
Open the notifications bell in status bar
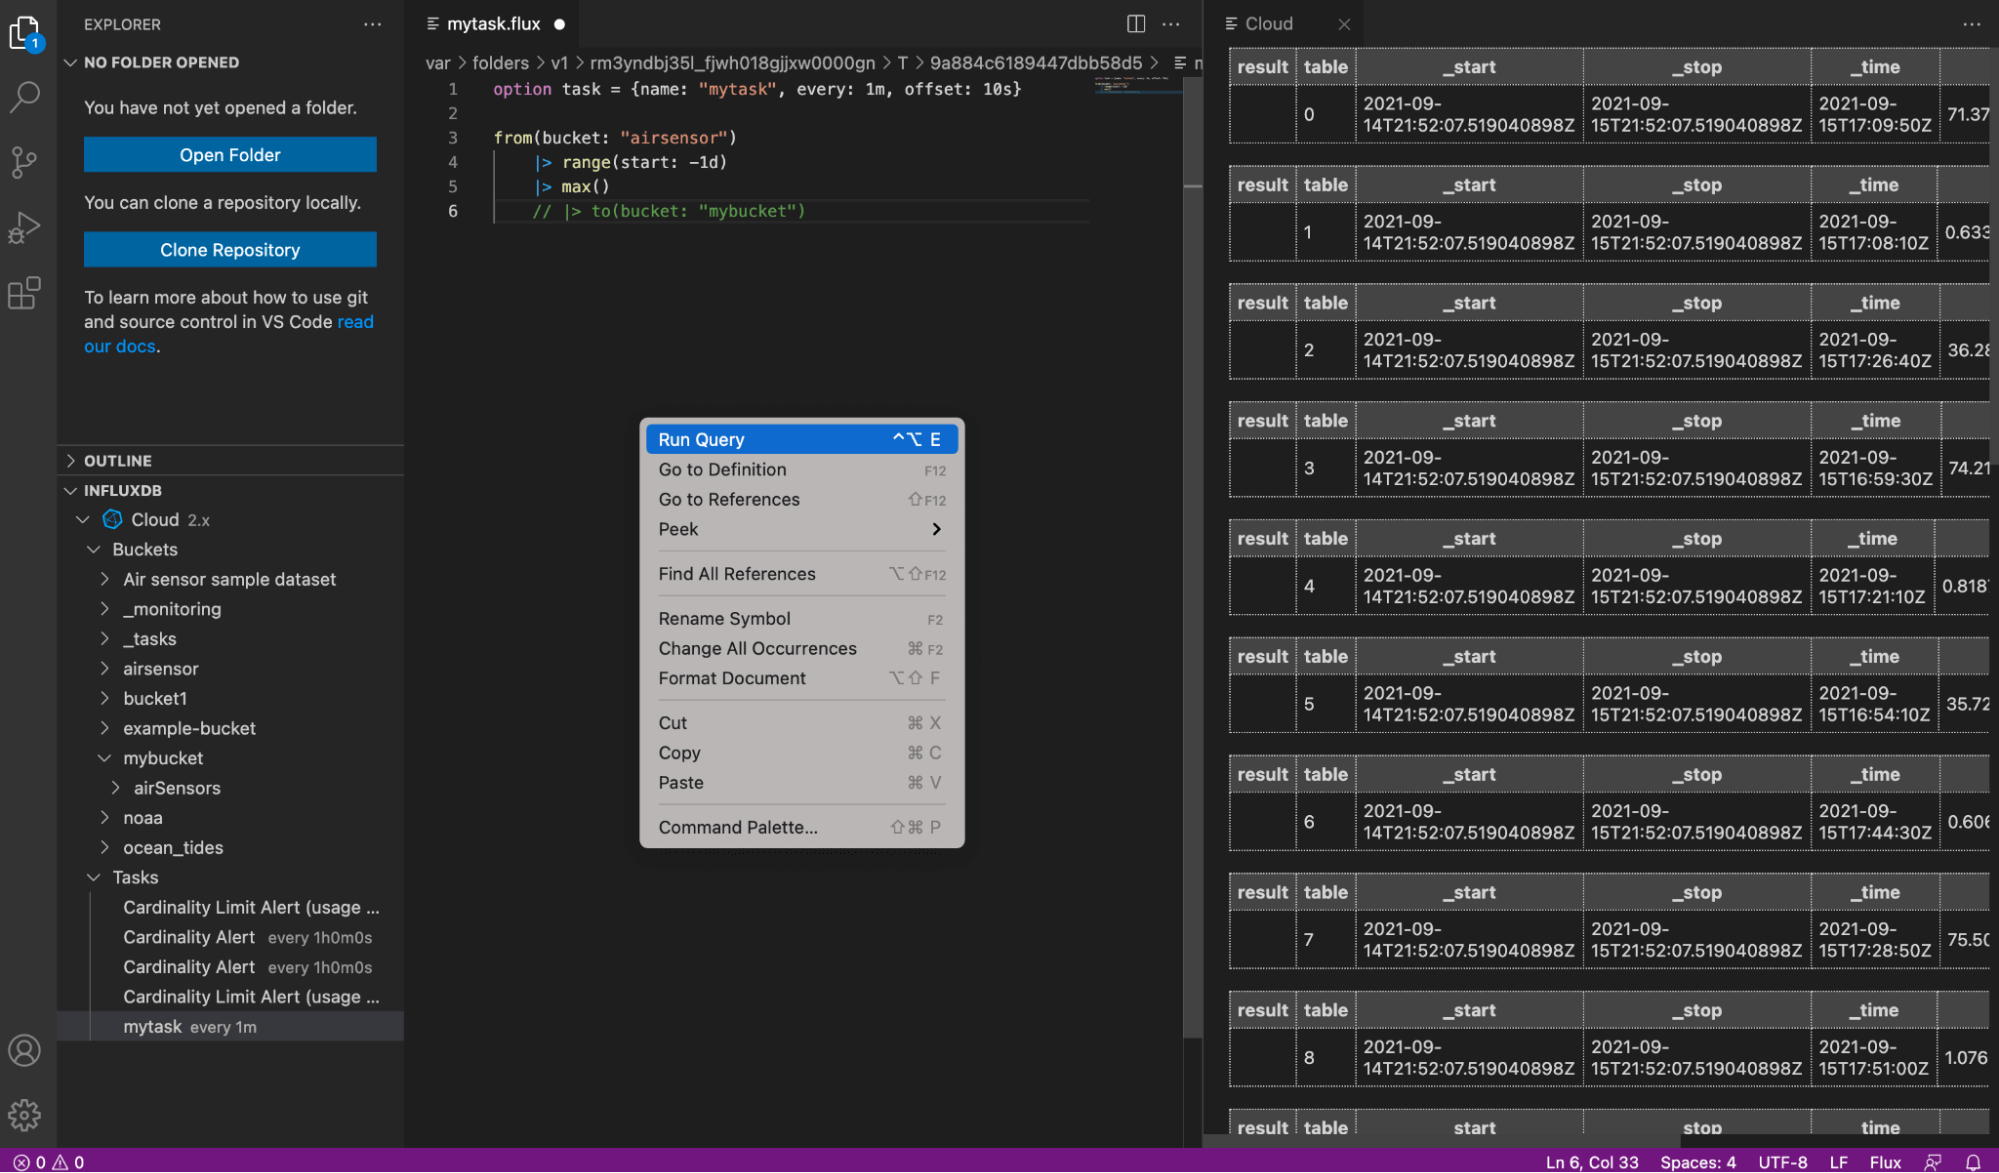[1973, 1162]
